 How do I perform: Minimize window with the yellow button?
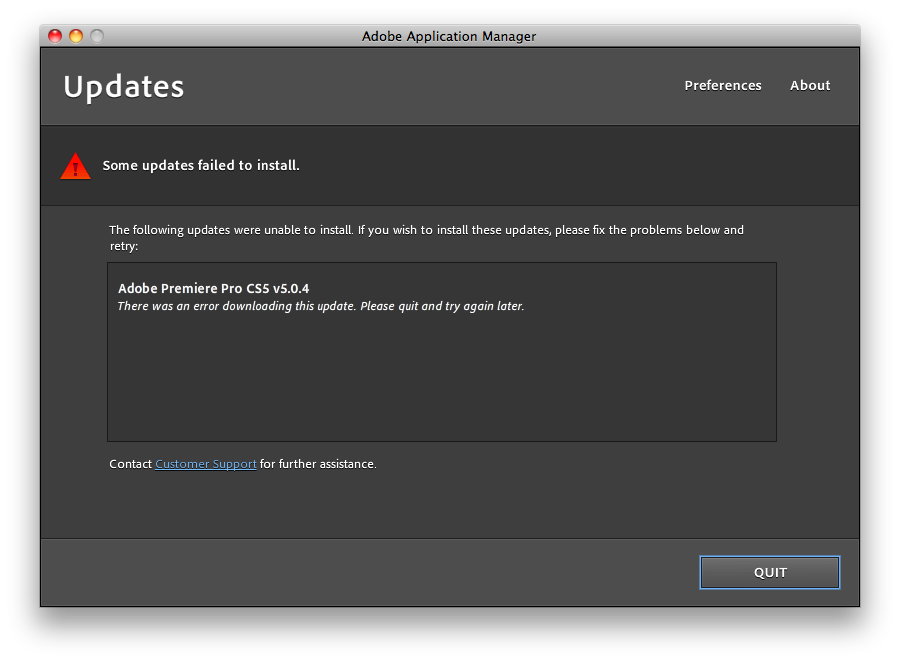[x=76, y=36]
